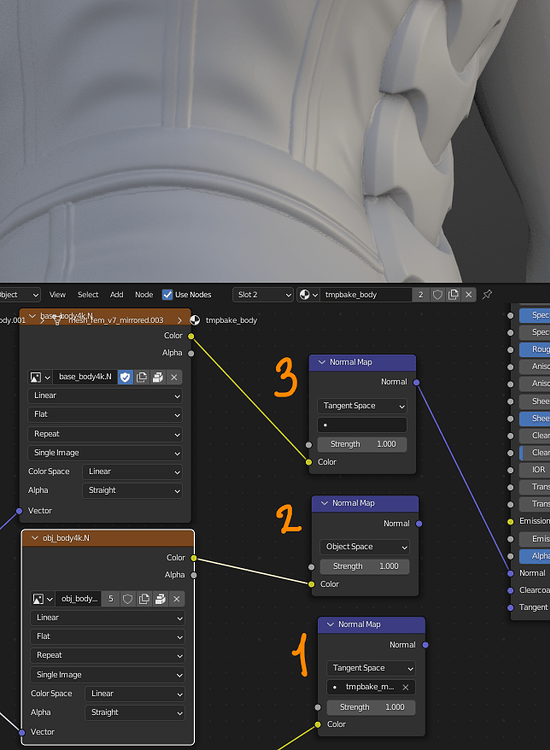This screenshot has width=550, height=750.
Task: Open the Add menu
Action: (x=117, y=295)
